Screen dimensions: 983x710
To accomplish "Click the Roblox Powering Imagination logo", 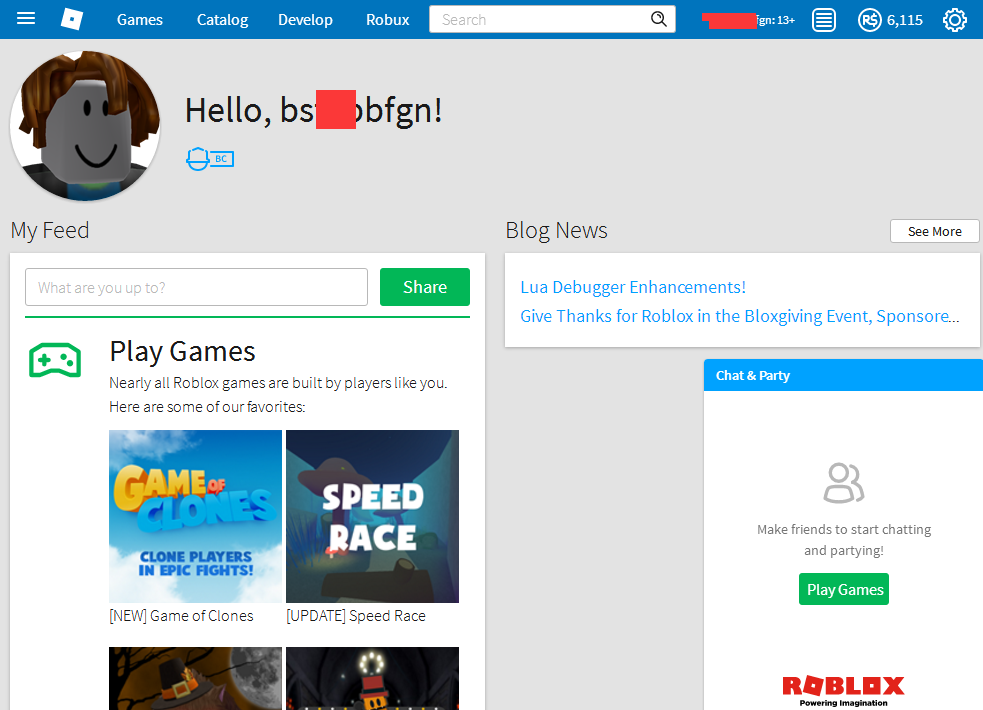I will coord(843,690).
